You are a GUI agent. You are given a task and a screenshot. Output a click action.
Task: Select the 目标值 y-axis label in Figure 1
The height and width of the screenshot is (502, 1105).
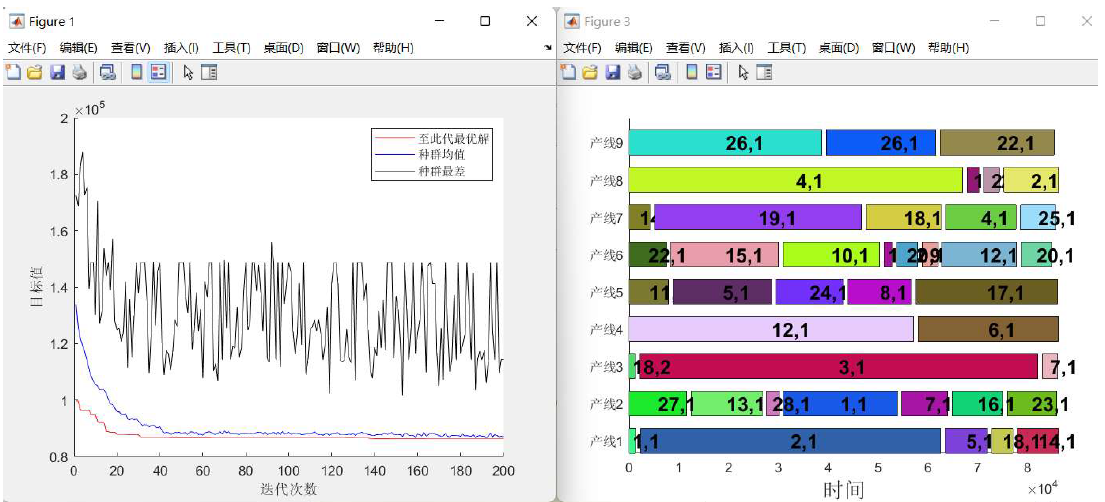point(37,287)
